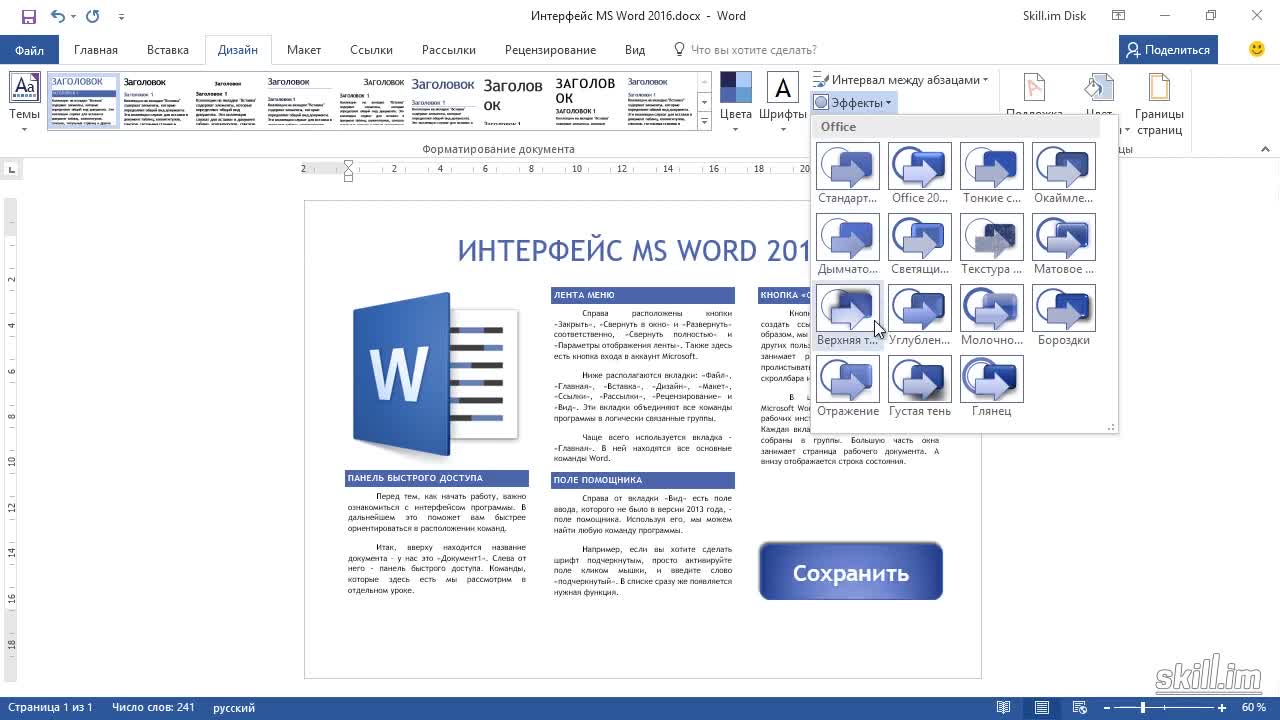Select the Стандартная effect thumbnail
Image resolution: width=1280 pixels, height=720 pixels.
click(848, 166)
